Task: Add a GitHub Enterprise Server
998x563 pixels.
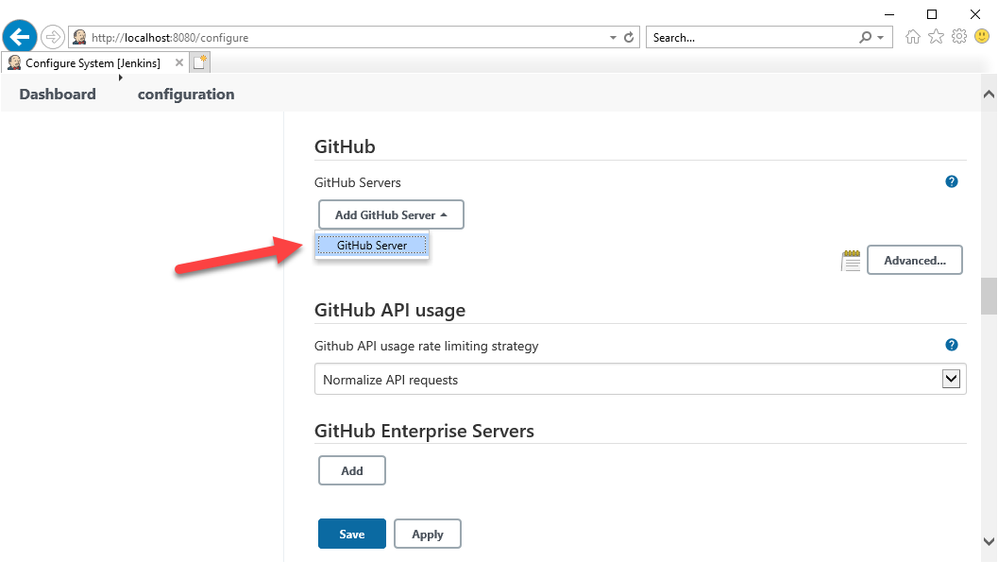Action: [352, 471]
